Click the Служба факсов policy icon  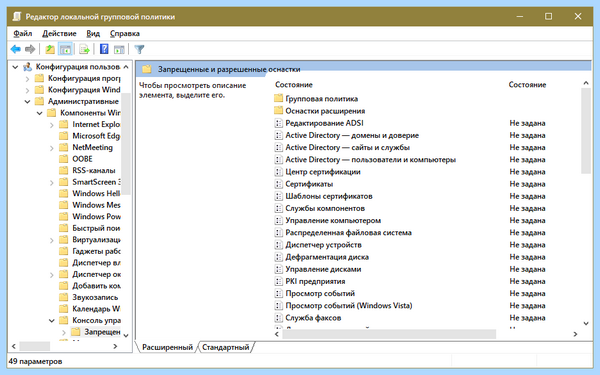coord(279,318)
